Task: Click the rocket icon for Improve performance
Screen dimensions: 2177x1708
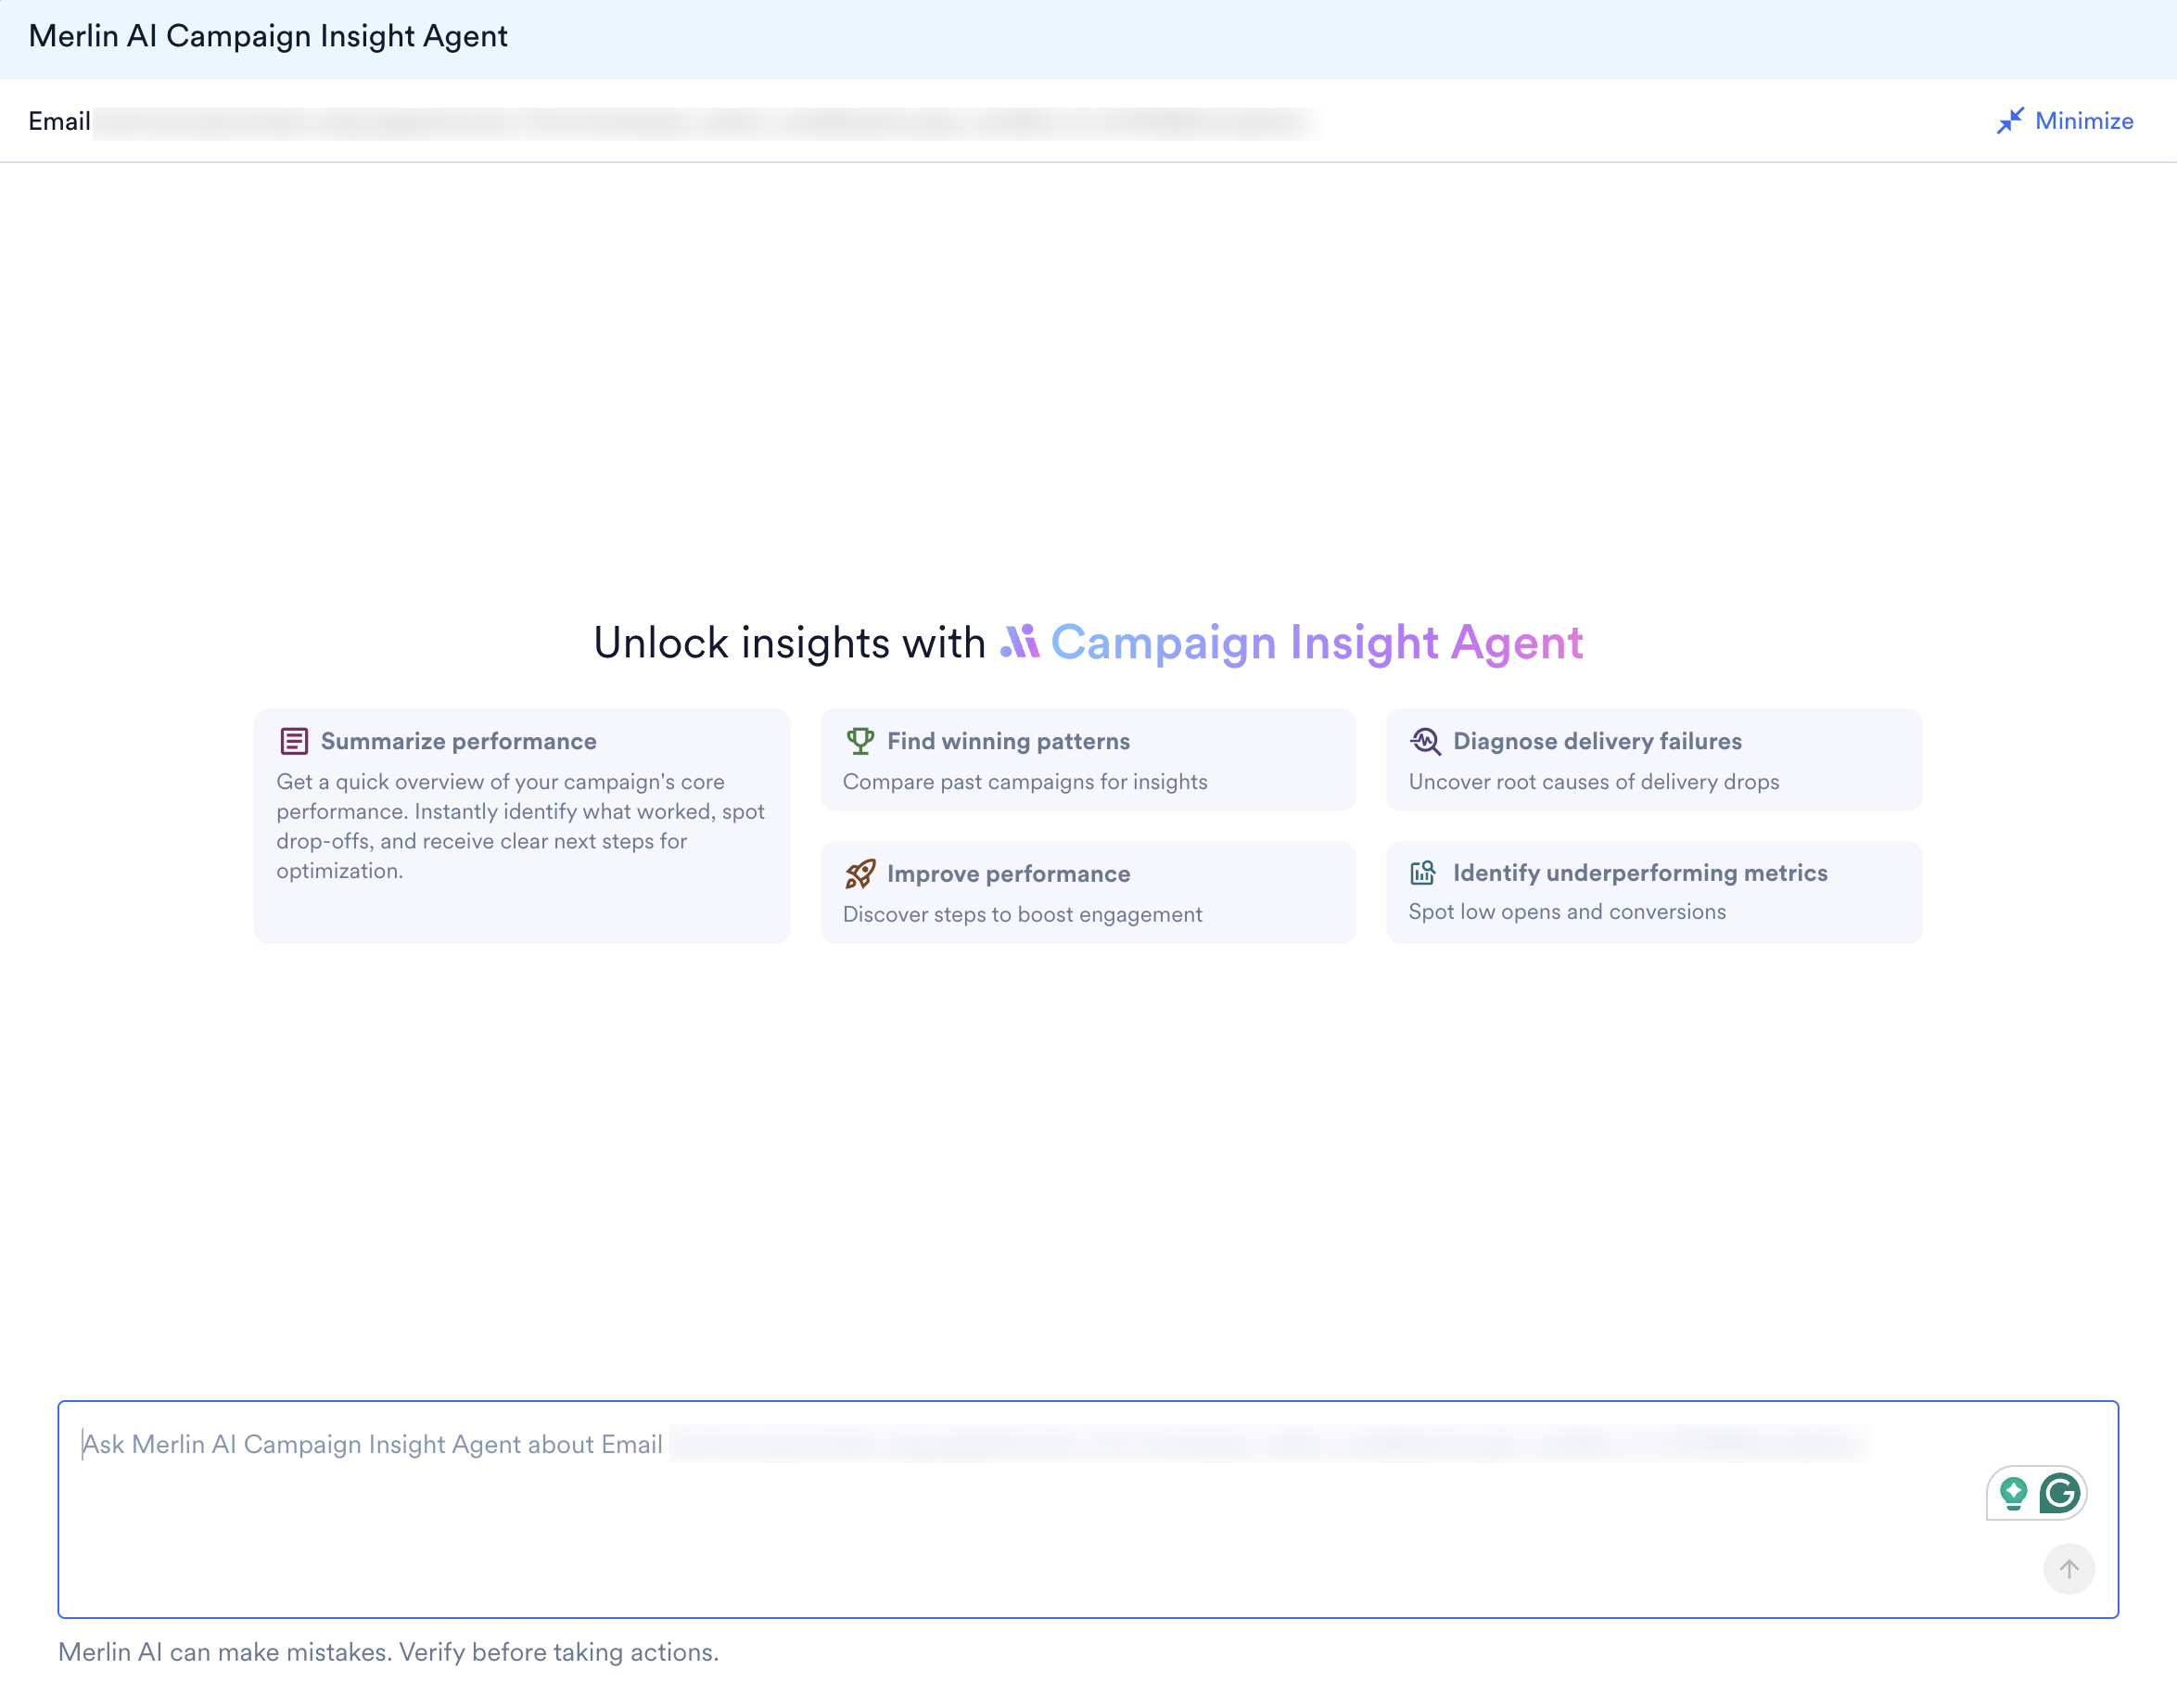Action: coord(860,874)
